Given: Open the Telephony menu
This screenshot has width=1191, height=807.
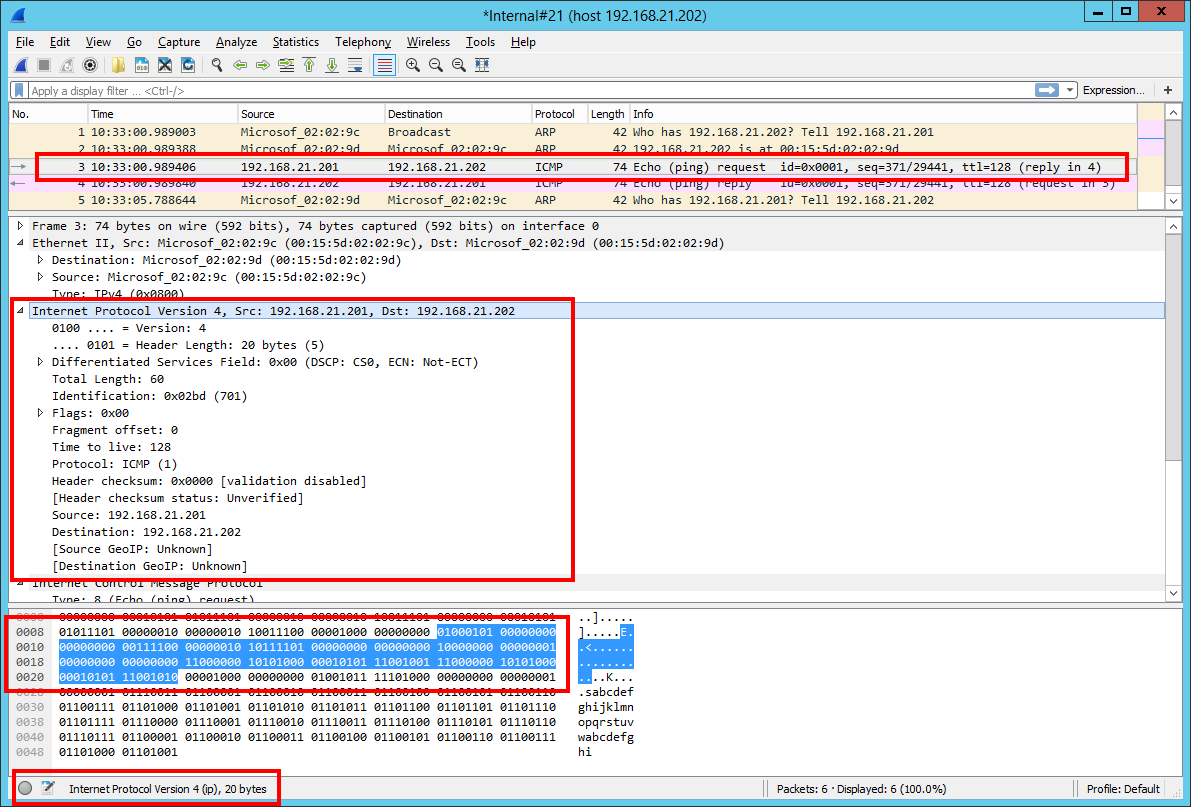Looking at the screenshot, I should (x=363, y=42).
